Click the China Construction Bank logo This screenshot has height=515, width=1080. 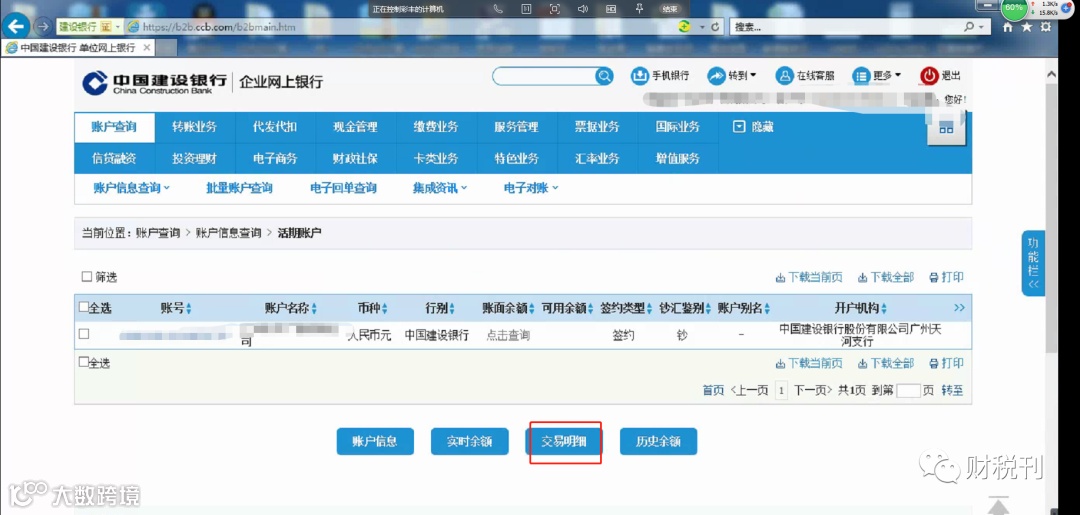pyautogui.click(x=155, y=83)
